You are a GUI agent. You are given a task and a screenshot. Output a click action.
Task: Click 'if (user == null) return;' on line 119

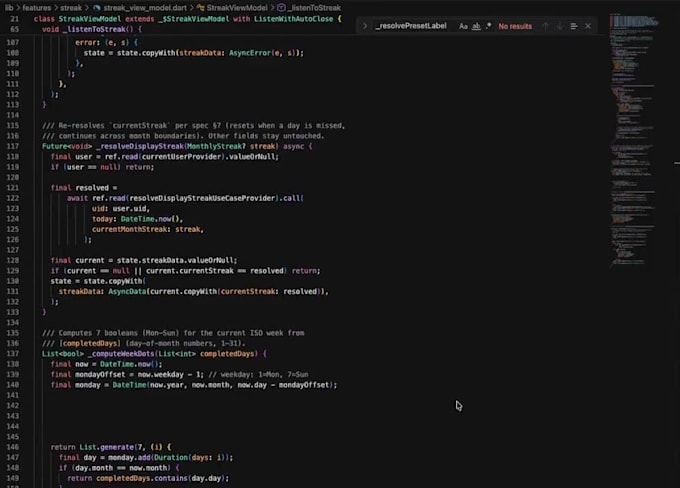pyautogui.click(x=102, y=167)
